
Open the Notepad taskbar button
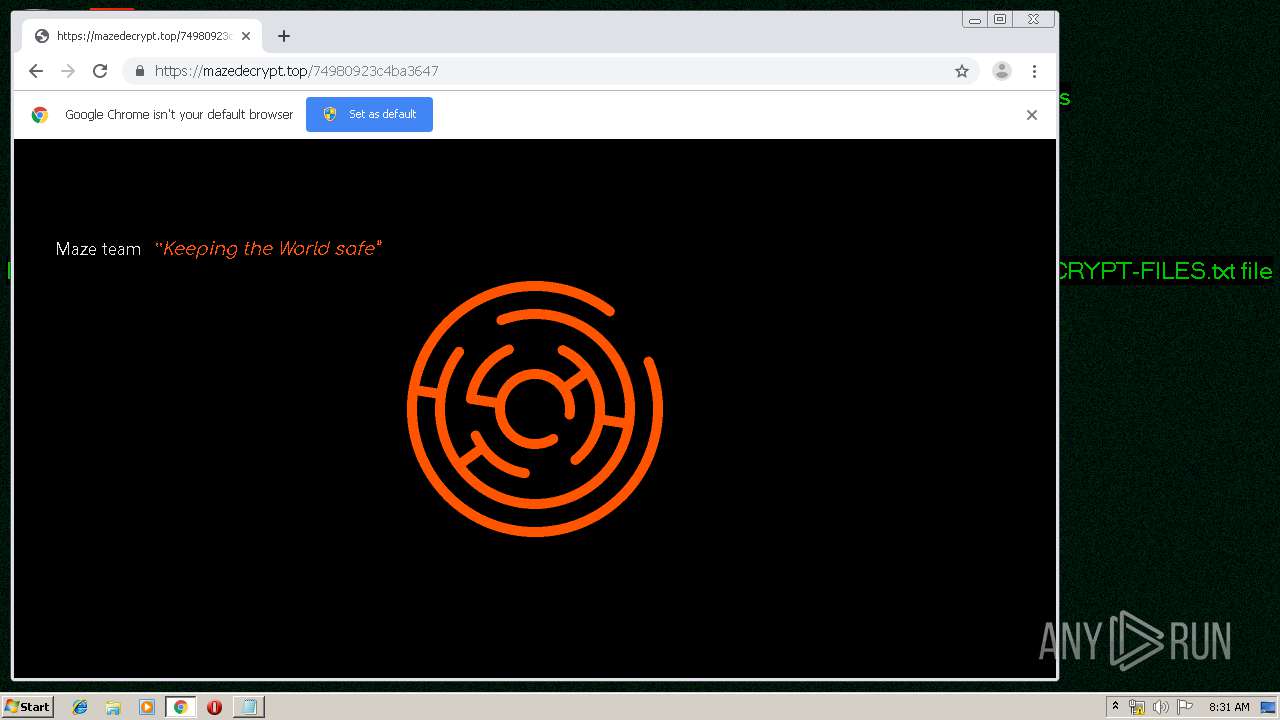[248, 707]
